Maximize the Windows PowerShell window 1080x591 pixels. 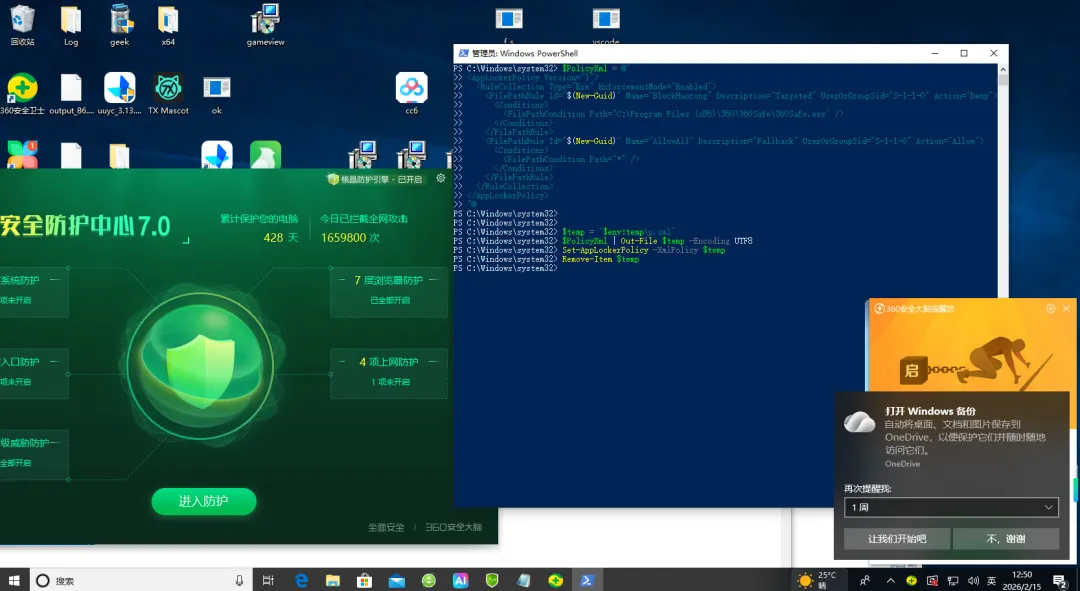click(x=964, y=53)
